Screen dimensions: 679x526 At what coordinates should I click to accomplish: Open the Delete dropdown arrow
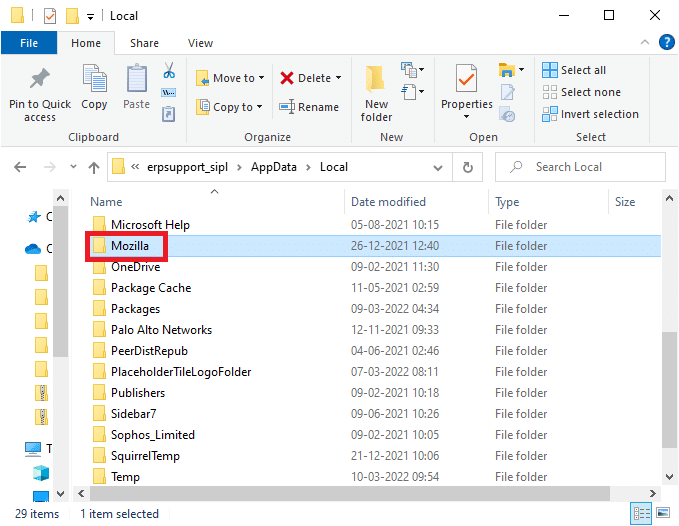339,78
